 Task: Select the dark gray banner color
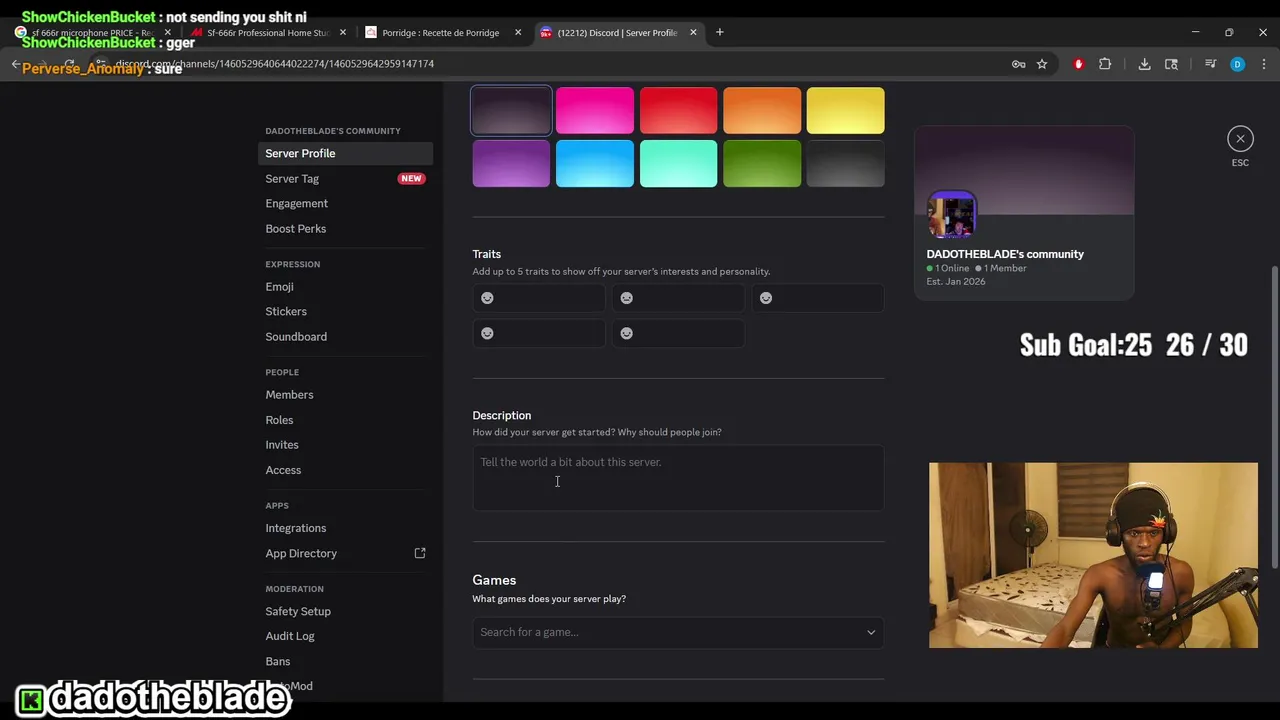845,163
